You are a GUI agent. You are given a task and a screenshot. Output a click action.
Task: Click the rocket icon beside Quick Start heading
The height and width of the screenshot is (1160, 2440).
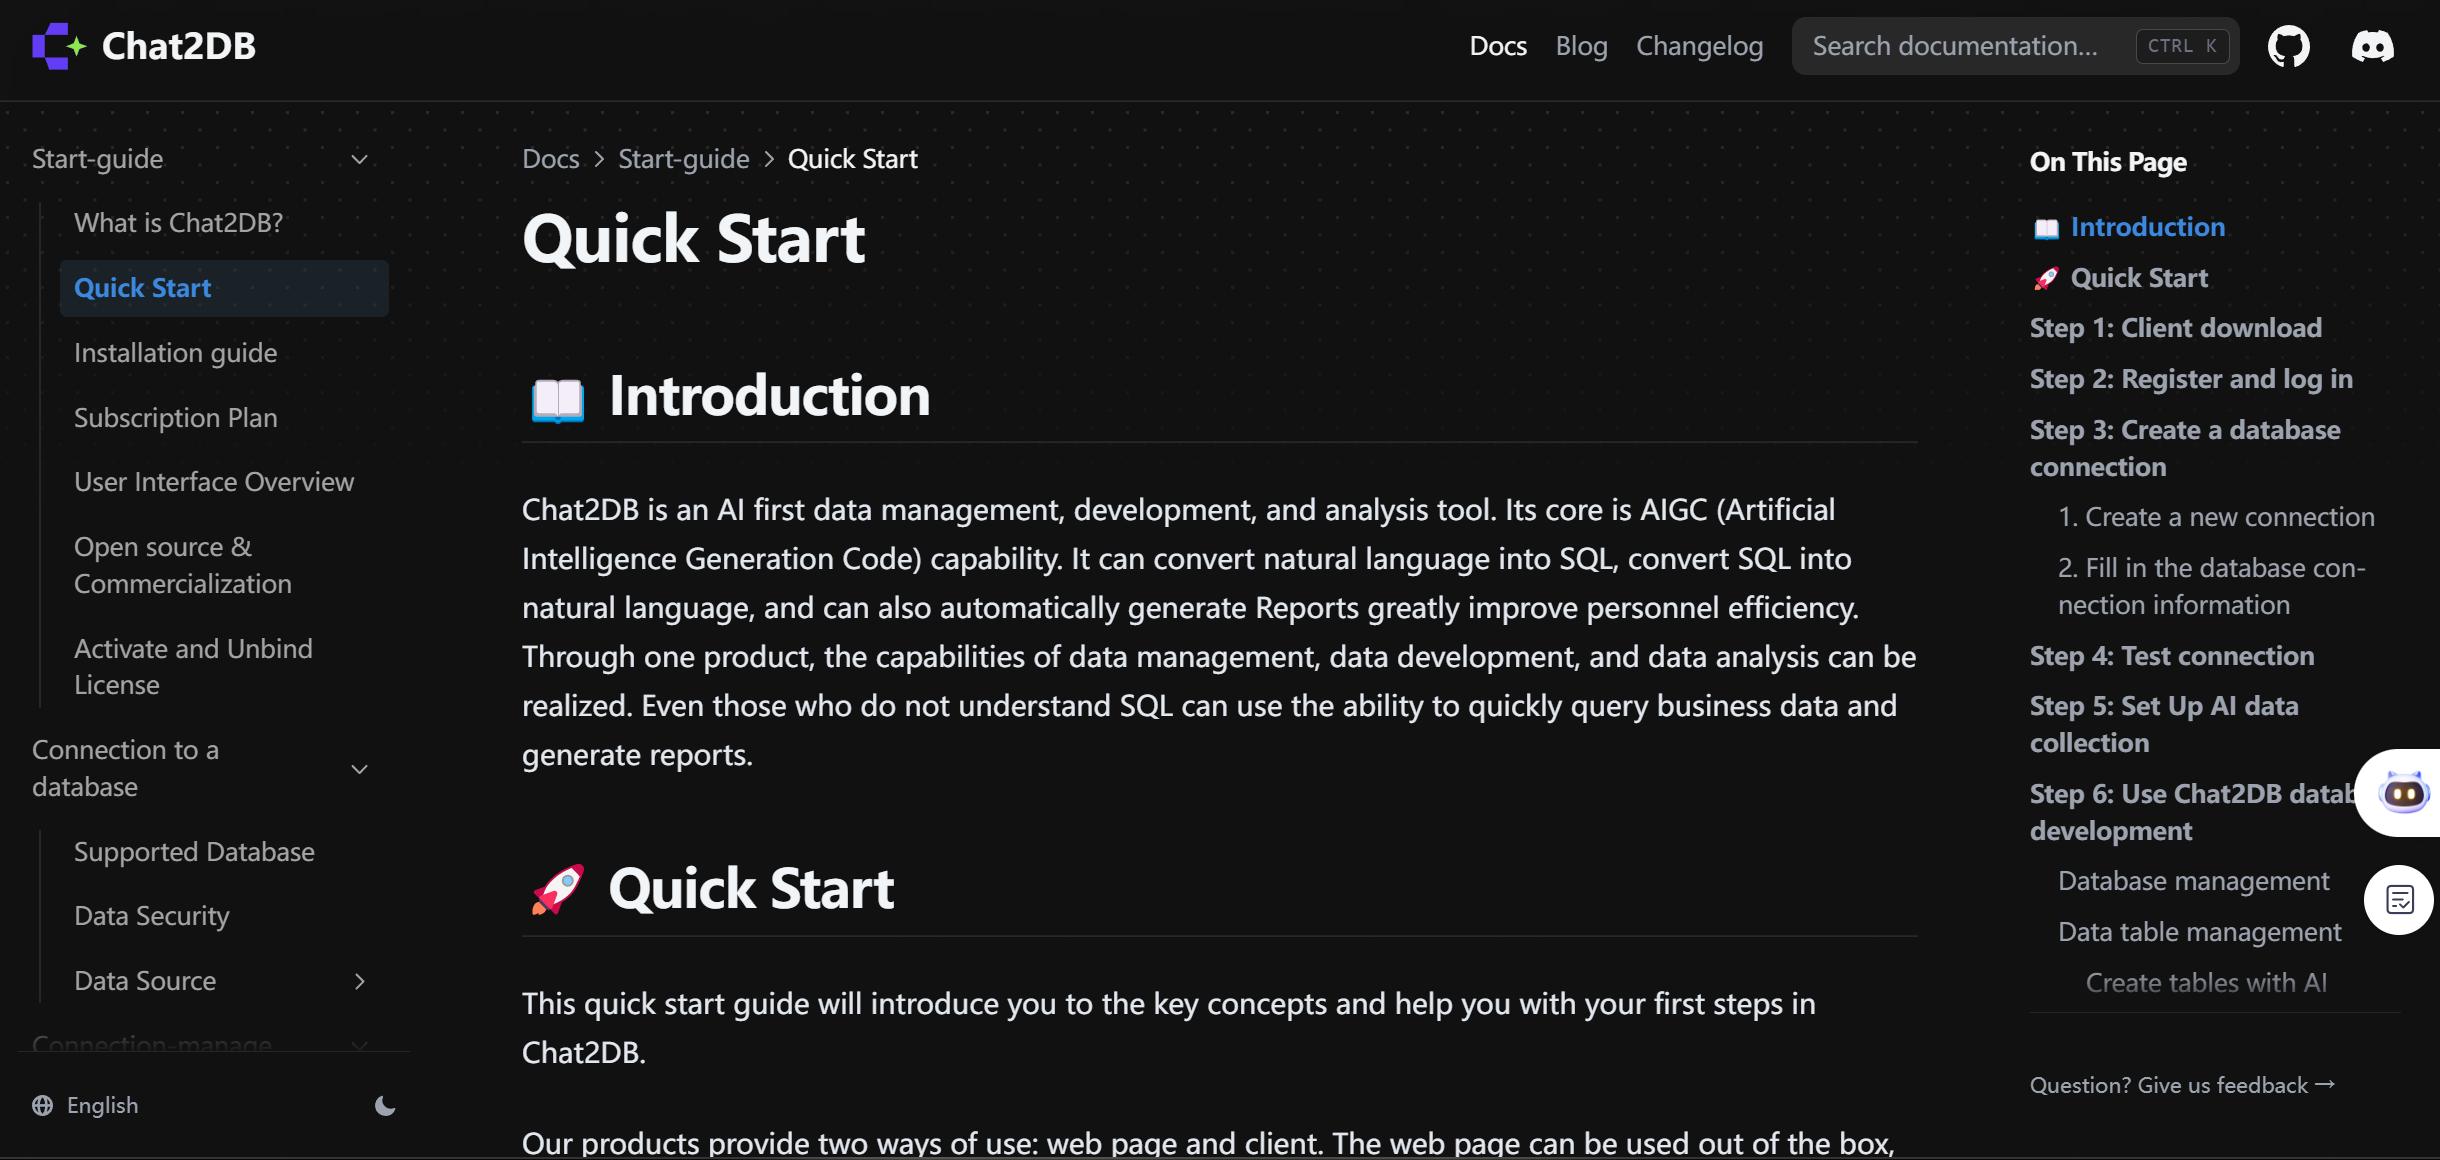coord(557,889)
